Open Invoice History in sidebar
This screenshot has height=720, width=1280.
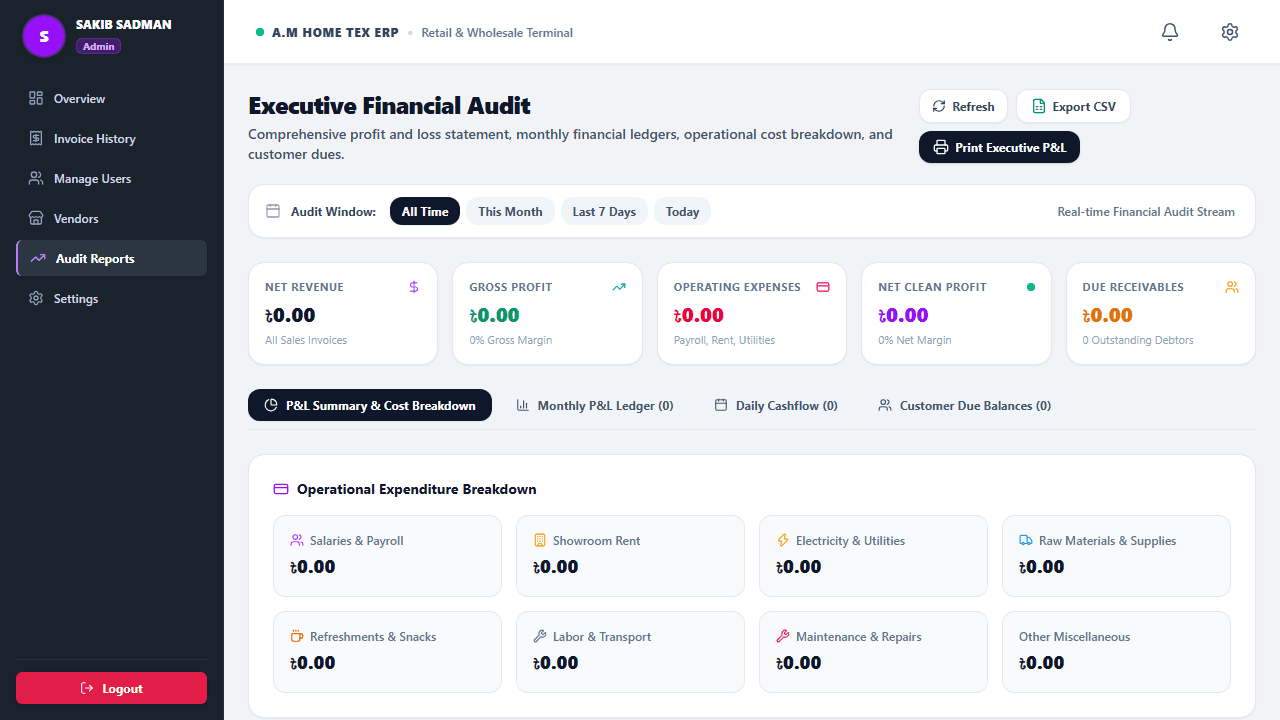tap(112, 138)
